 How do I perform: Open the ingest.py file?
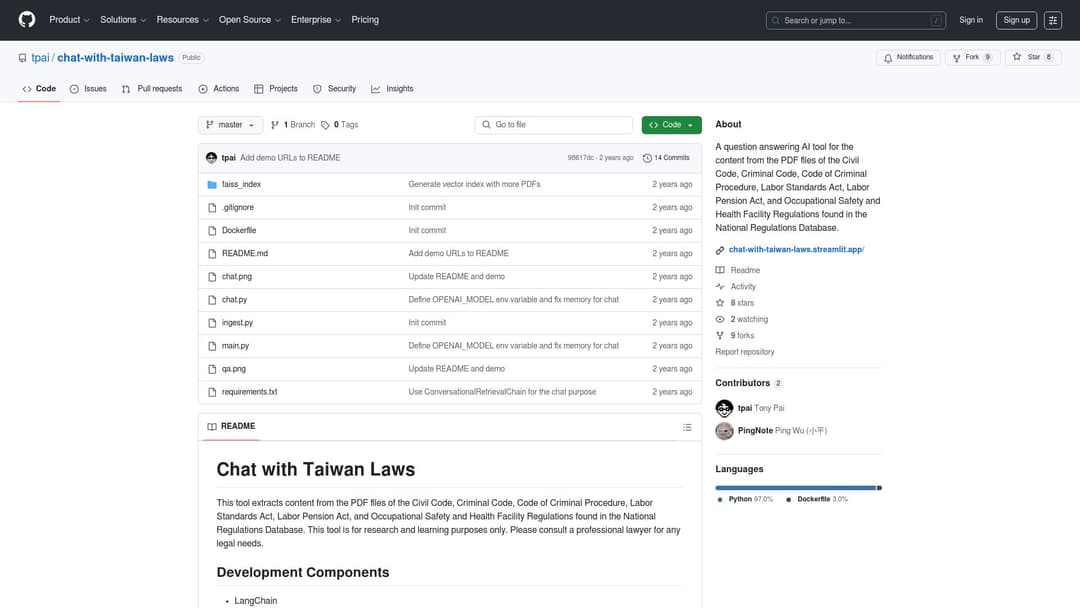237,323
